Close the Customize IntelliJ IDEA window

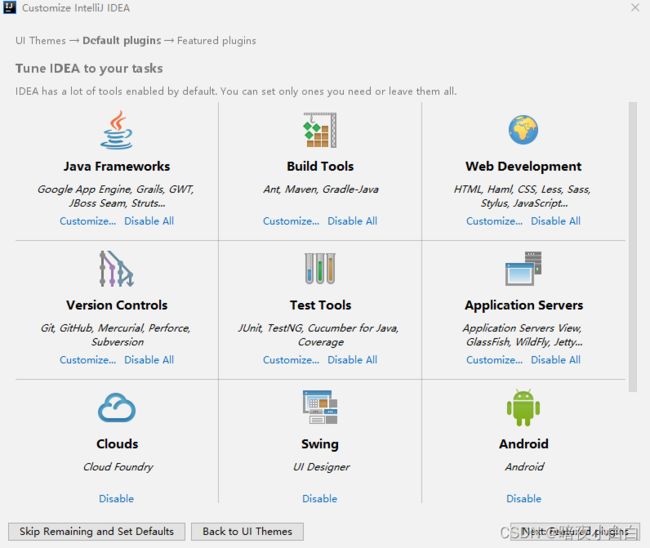tap(635, 7)
